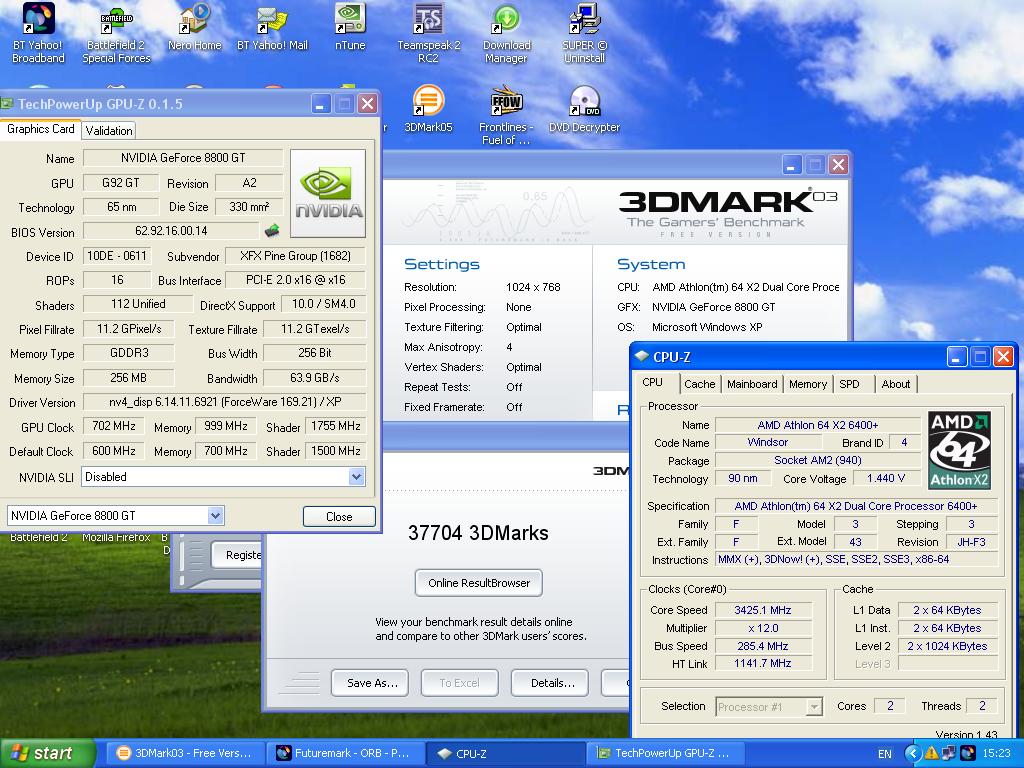Image resolution: width=1024 pixels, height=768 pixels.
Task: Switch to the Cache tab in CPU-Z
Action: click(699, 384)
